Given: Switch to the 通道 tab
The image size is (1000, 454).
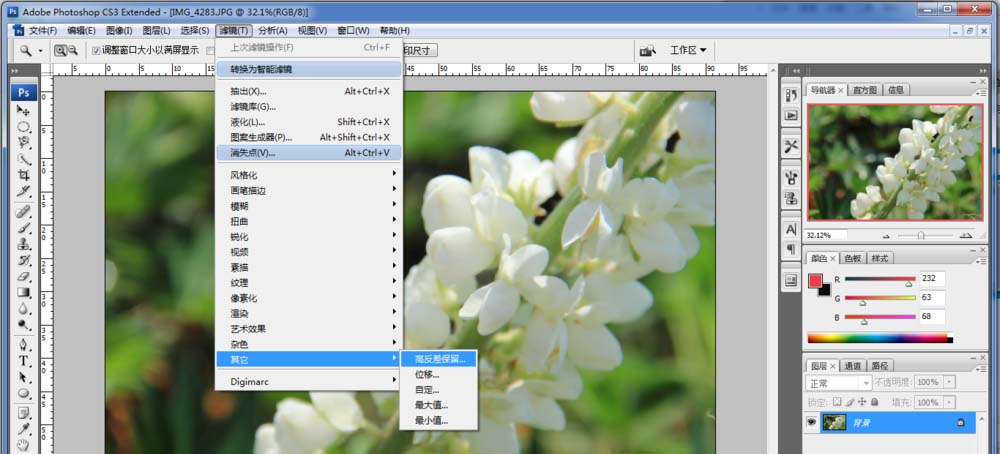Looking at the screenshot, I should click(x=853, y=366).
